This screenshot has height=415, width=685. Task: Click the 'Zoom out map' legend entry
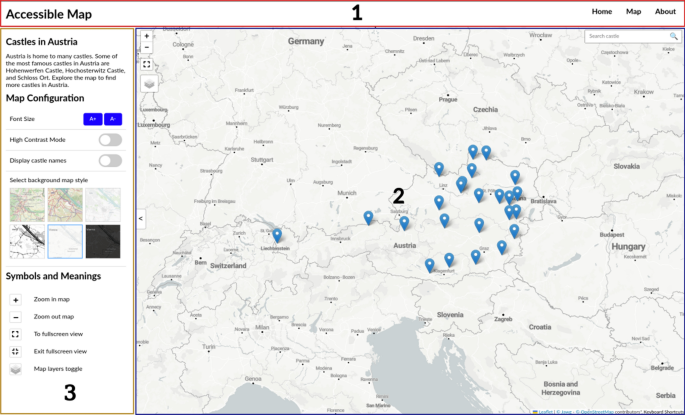click(x=54, y=317)
